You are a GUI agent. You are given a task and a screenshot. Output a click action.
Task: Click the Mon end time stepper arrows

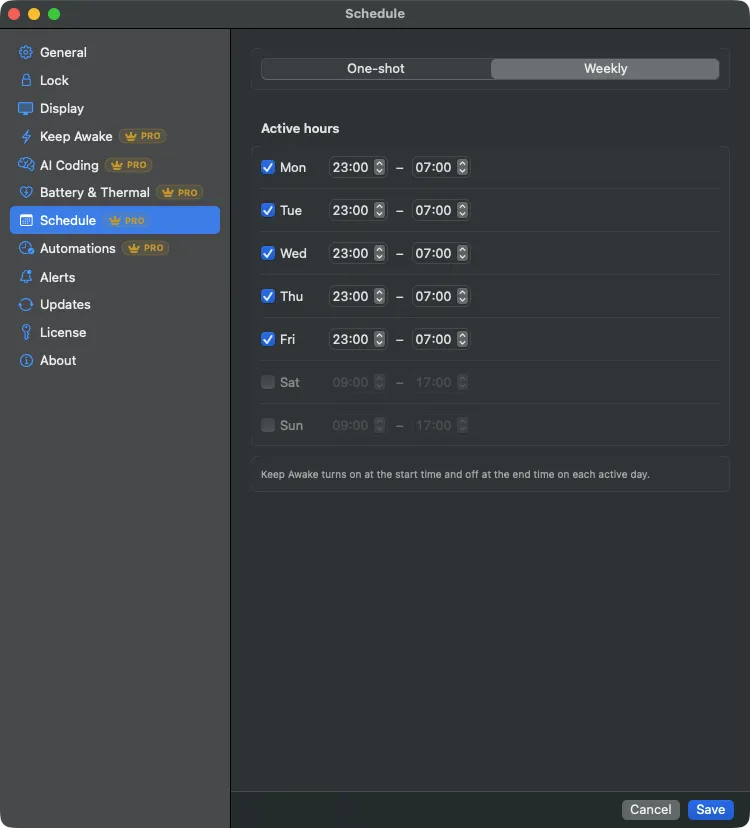tap(462, 167)
